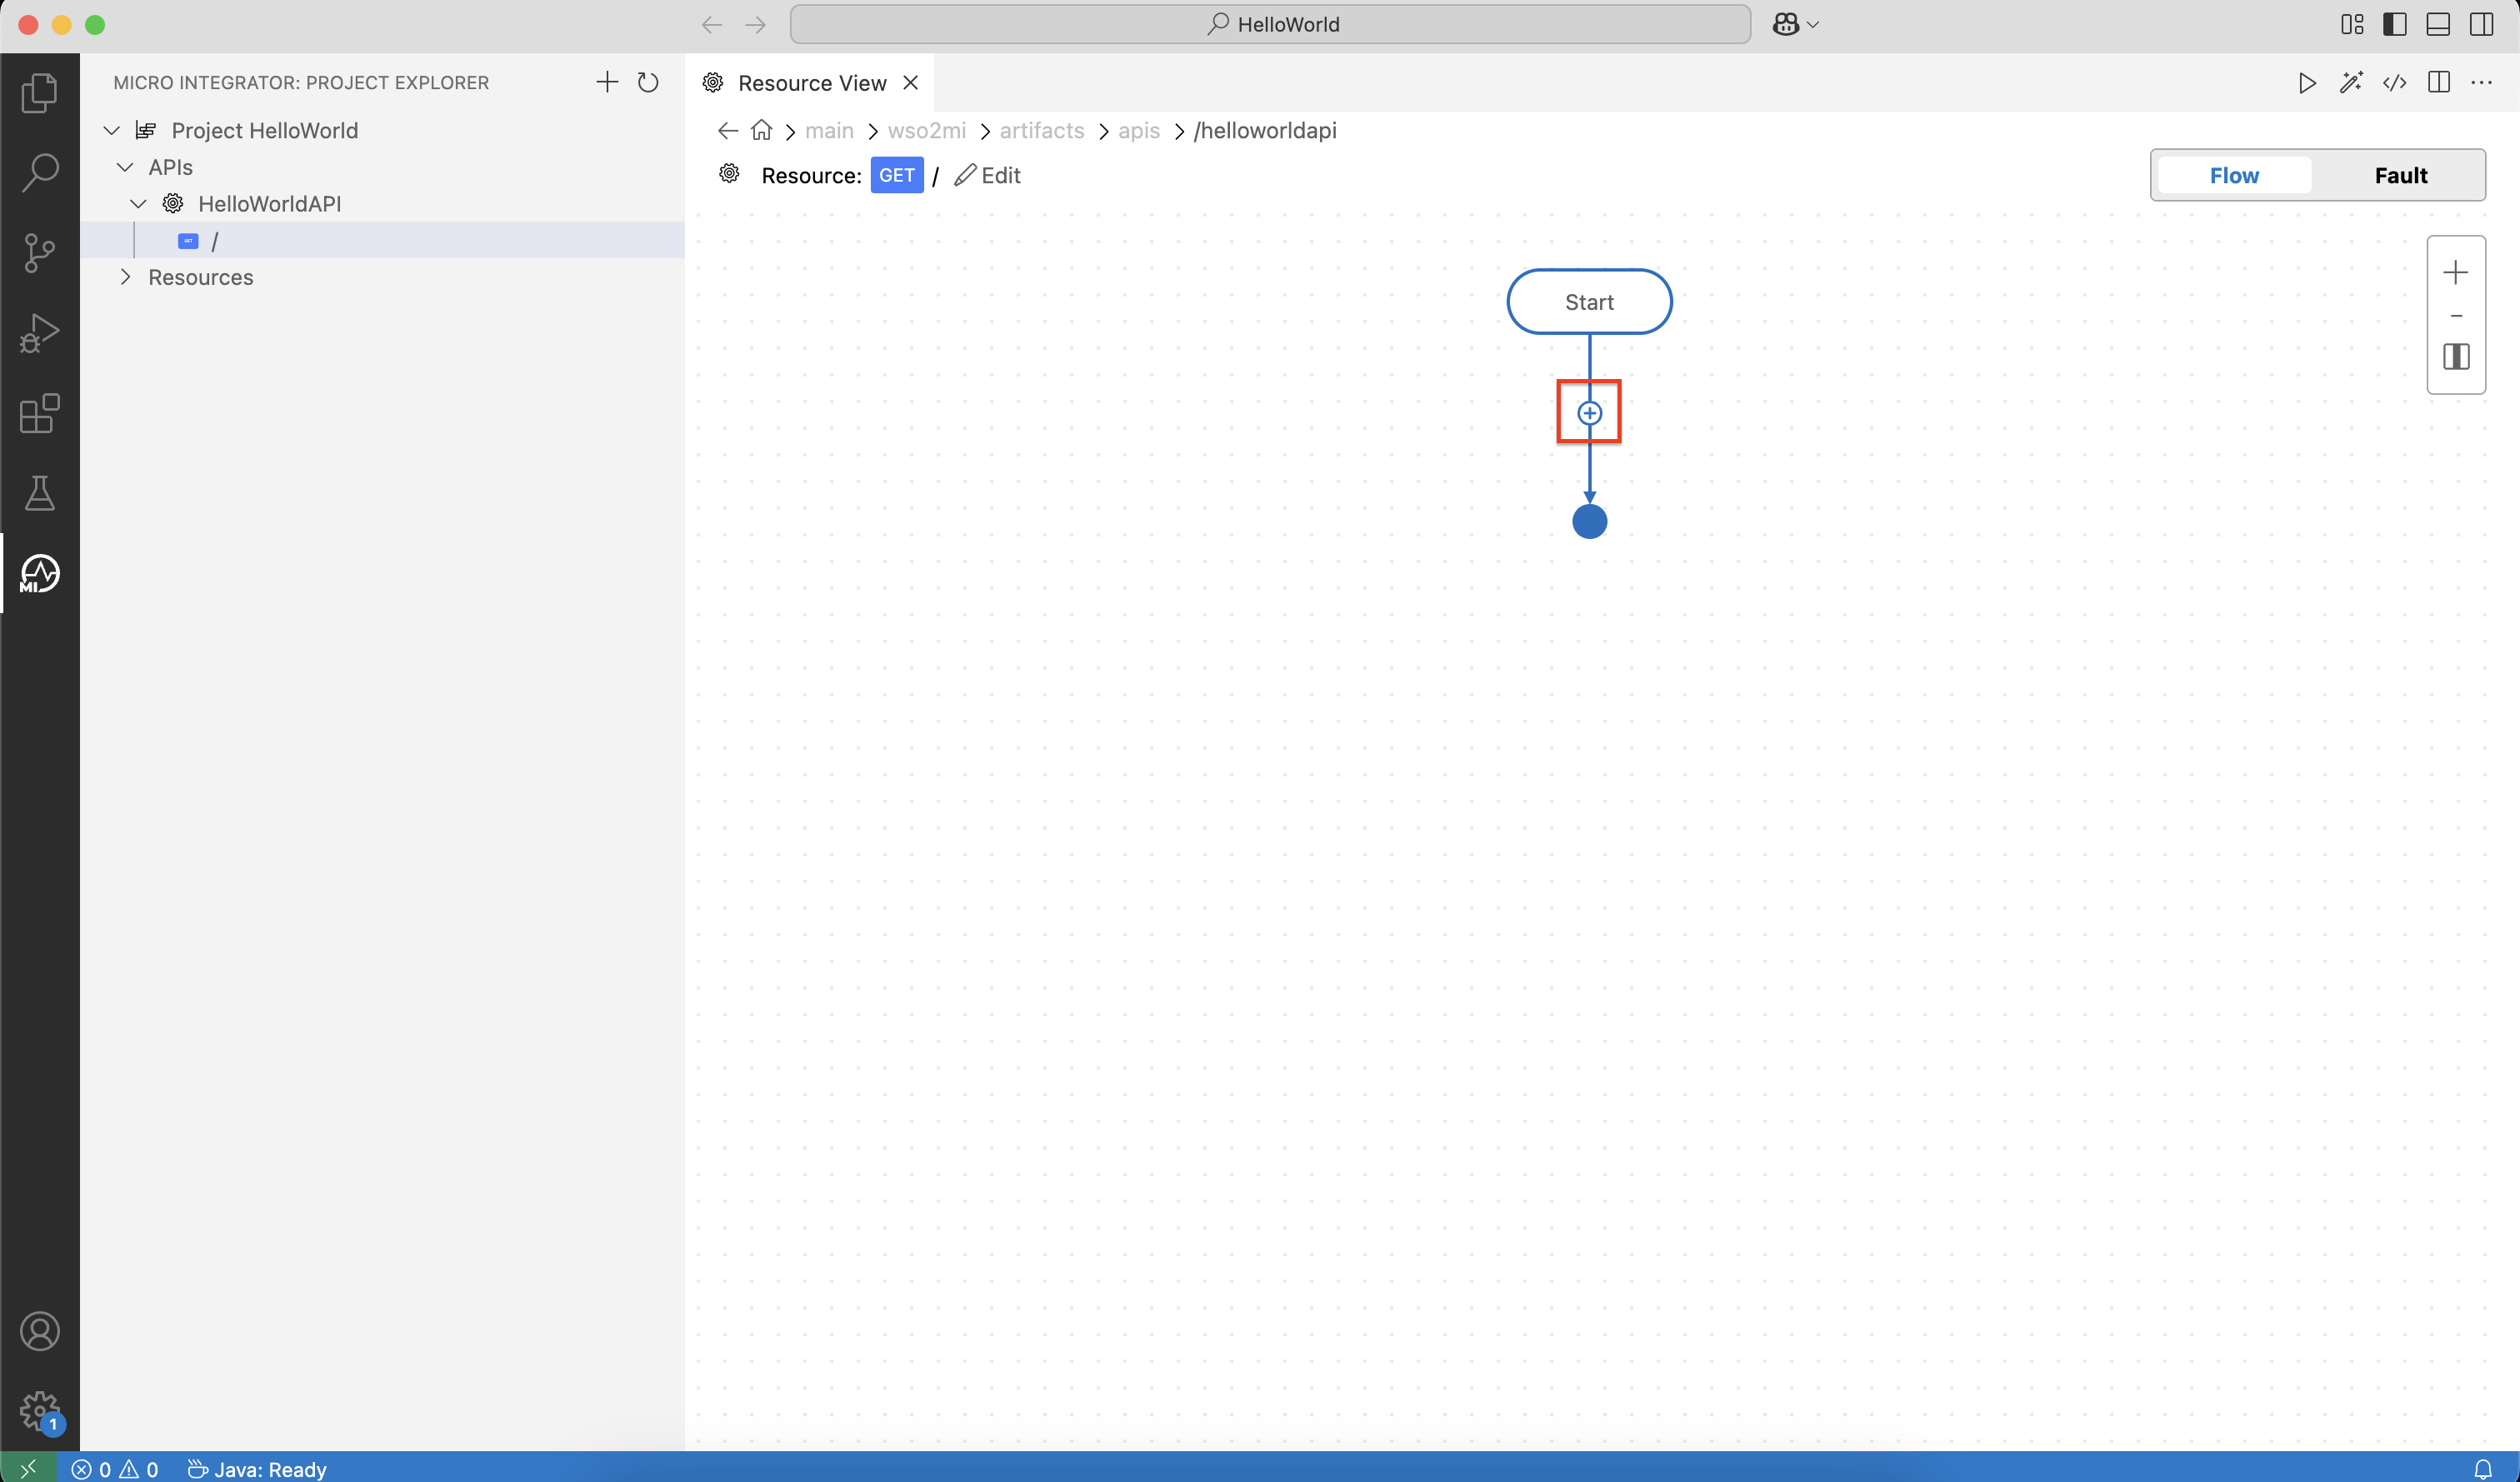Open Copilot chat icon in title bar

coord(1786,24)
